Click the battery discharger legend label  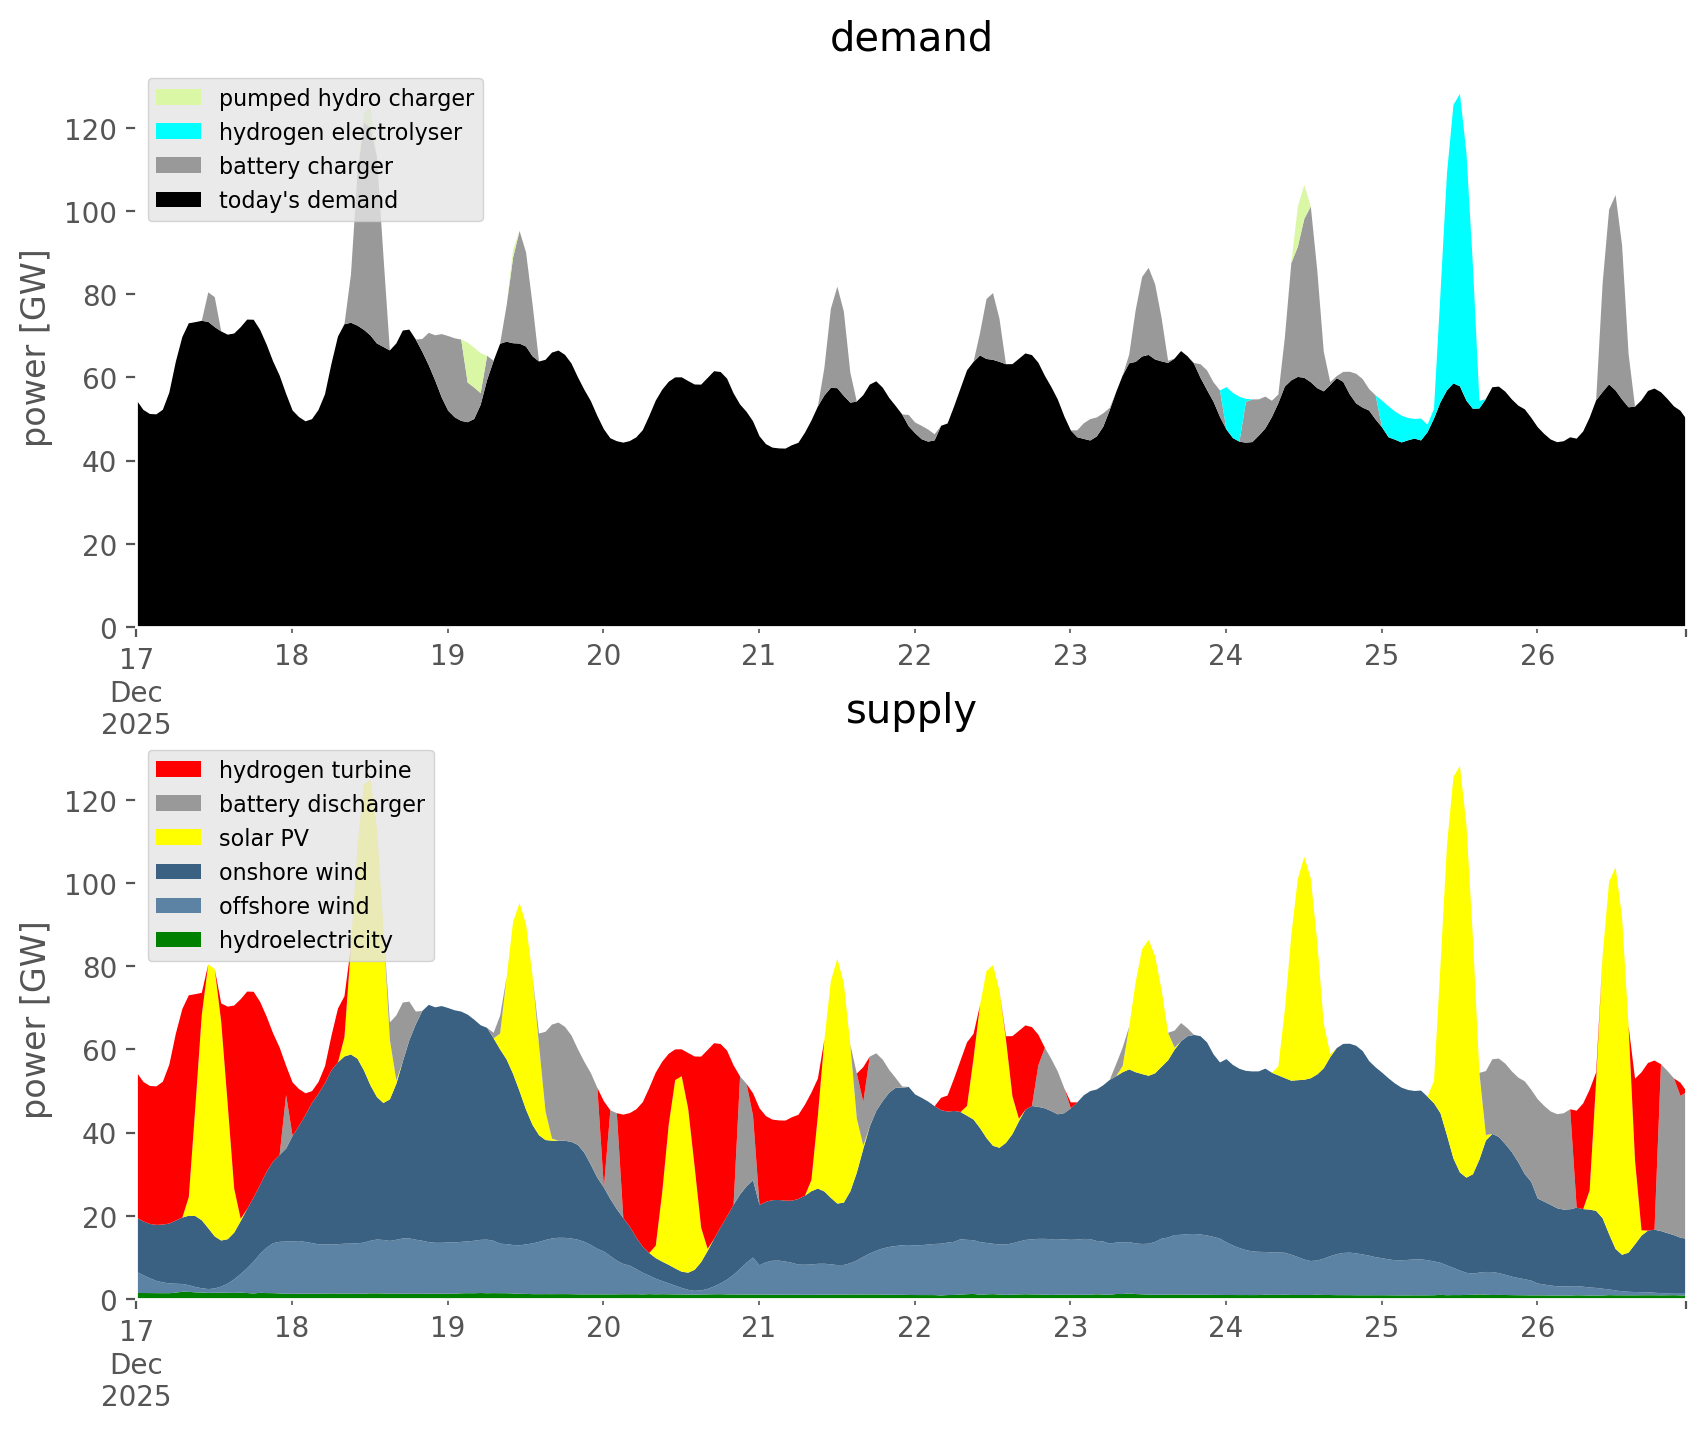[321, 804]
